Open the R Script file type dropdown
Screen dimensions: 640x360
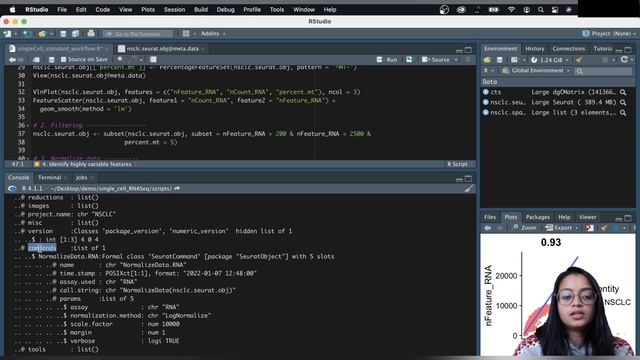click(x=459, y=164)
